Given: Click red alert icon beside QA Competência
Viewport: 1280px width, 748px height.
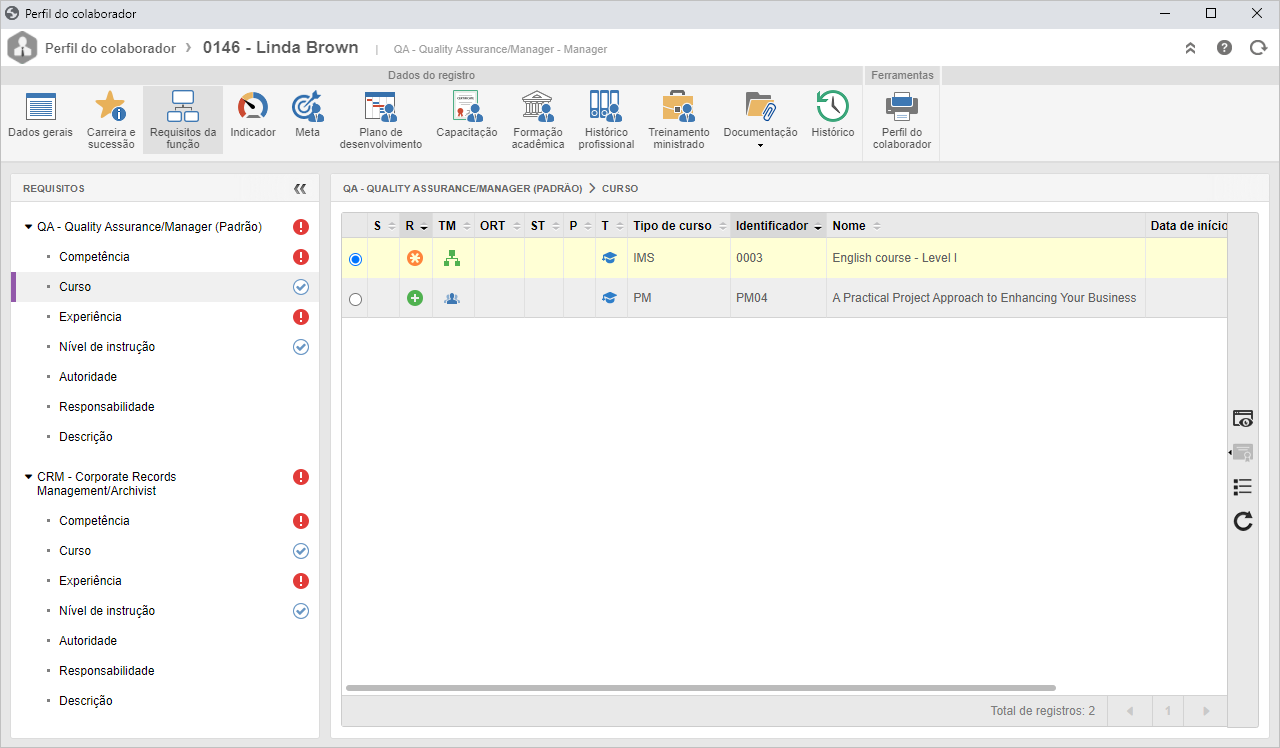Looking at the screenshot, I should [x=301, y=257].
